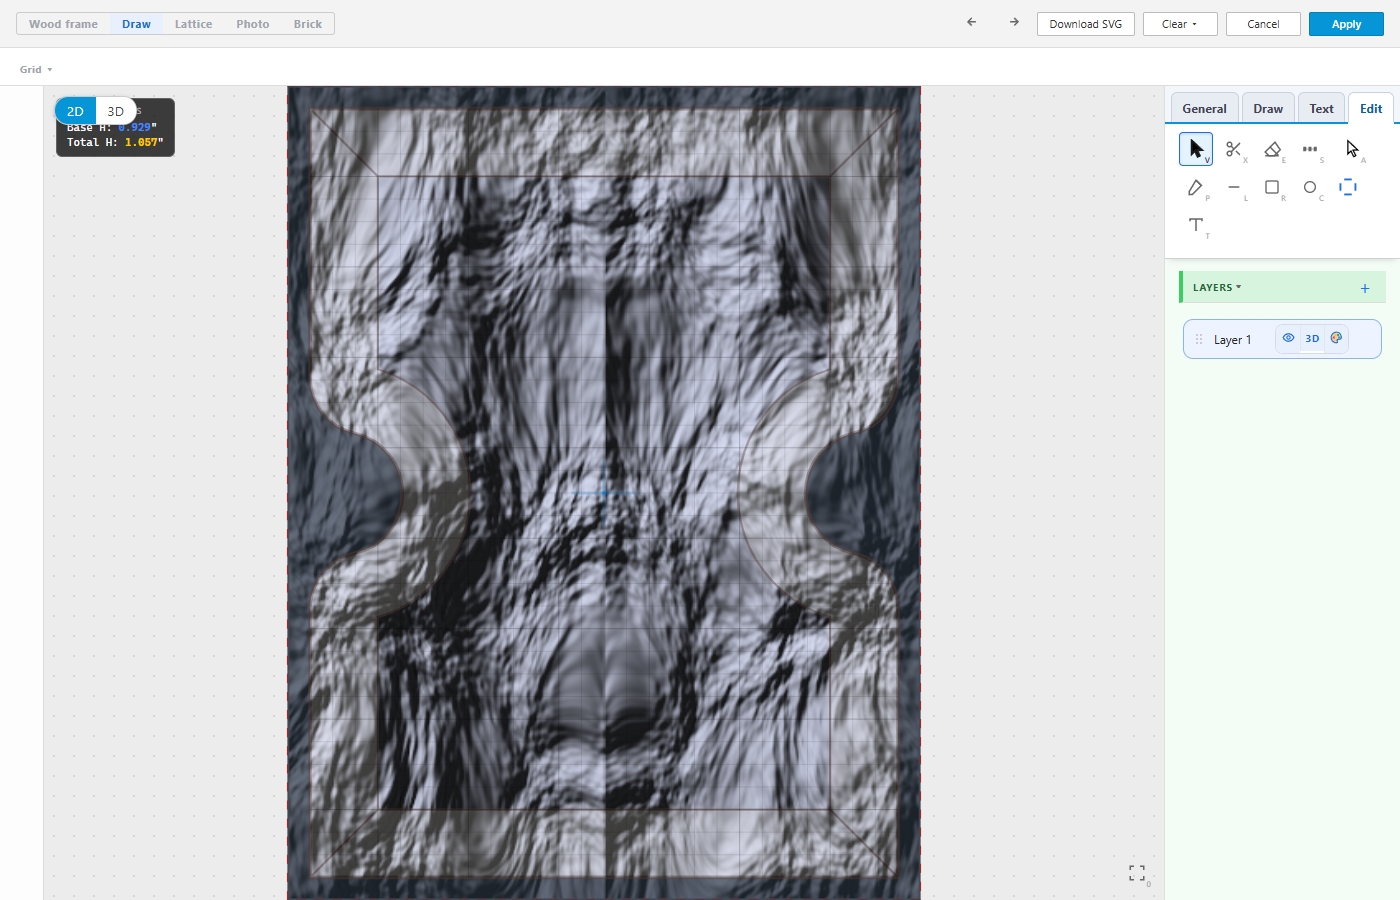
Task: Add a new layer with plus icon
Action: (1365, 288)
